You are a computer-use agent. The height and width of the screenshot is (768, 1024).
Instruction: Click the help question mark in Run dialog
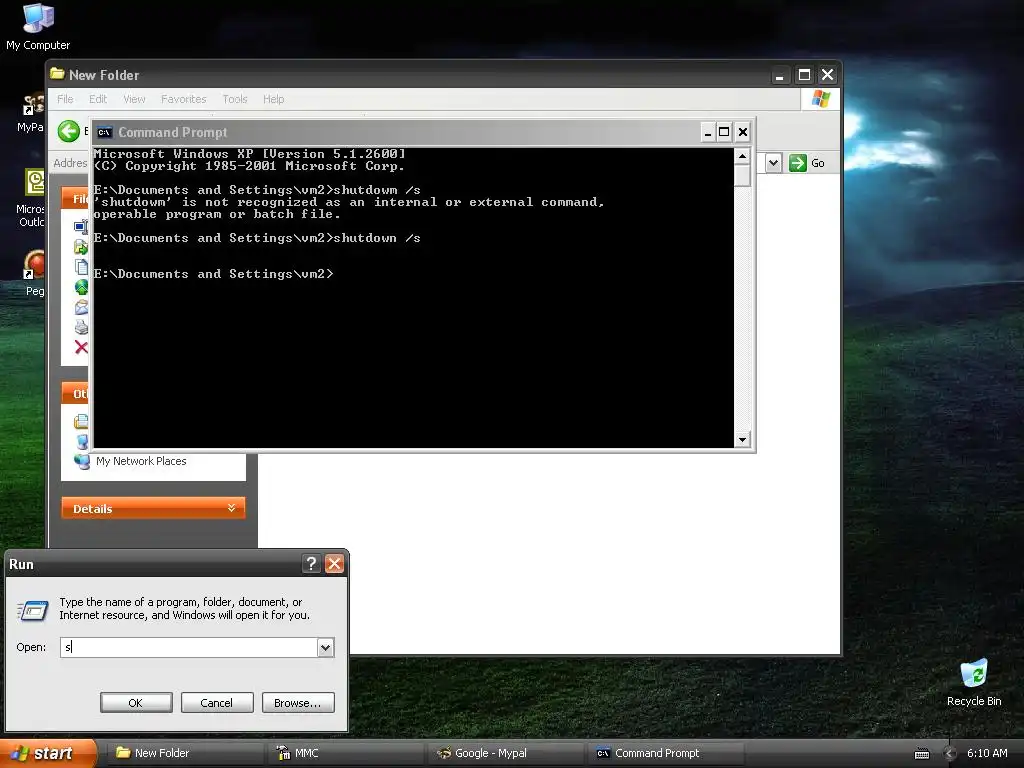pyautogui.click(x=312, y=564)
